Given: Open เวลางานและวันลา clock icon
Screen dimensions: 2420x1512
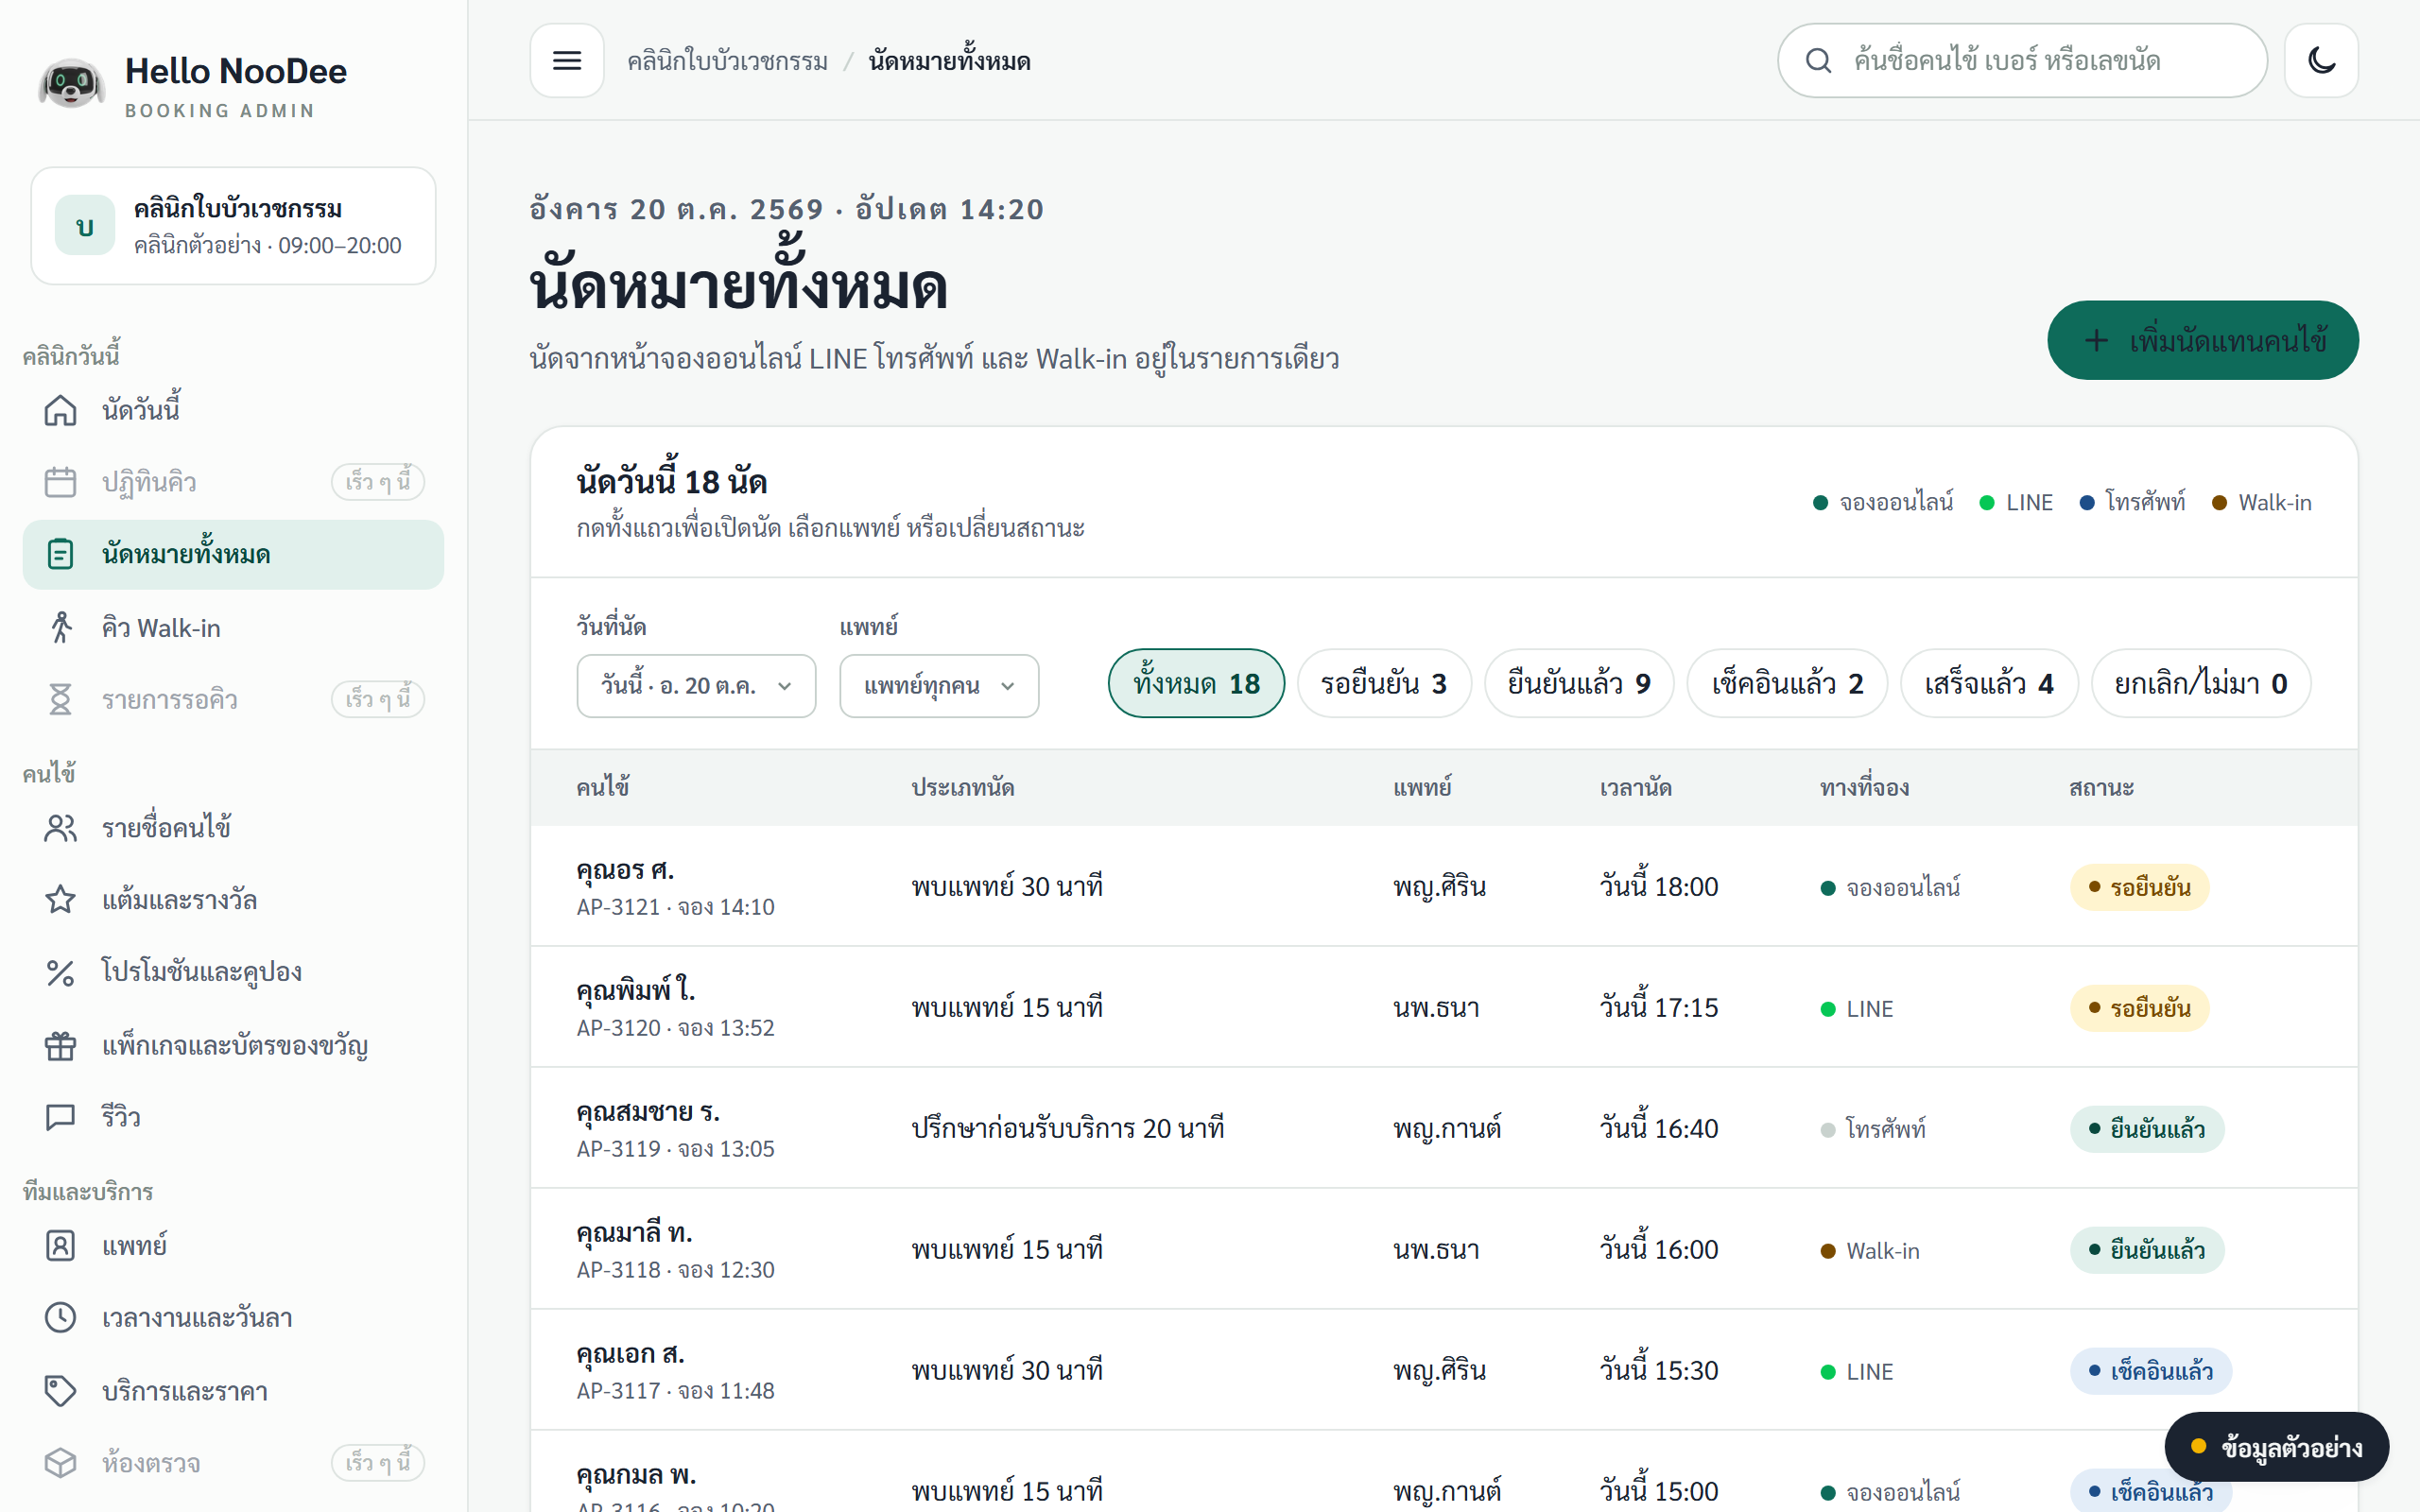Looking at the screenshot, I should 60,1318.
